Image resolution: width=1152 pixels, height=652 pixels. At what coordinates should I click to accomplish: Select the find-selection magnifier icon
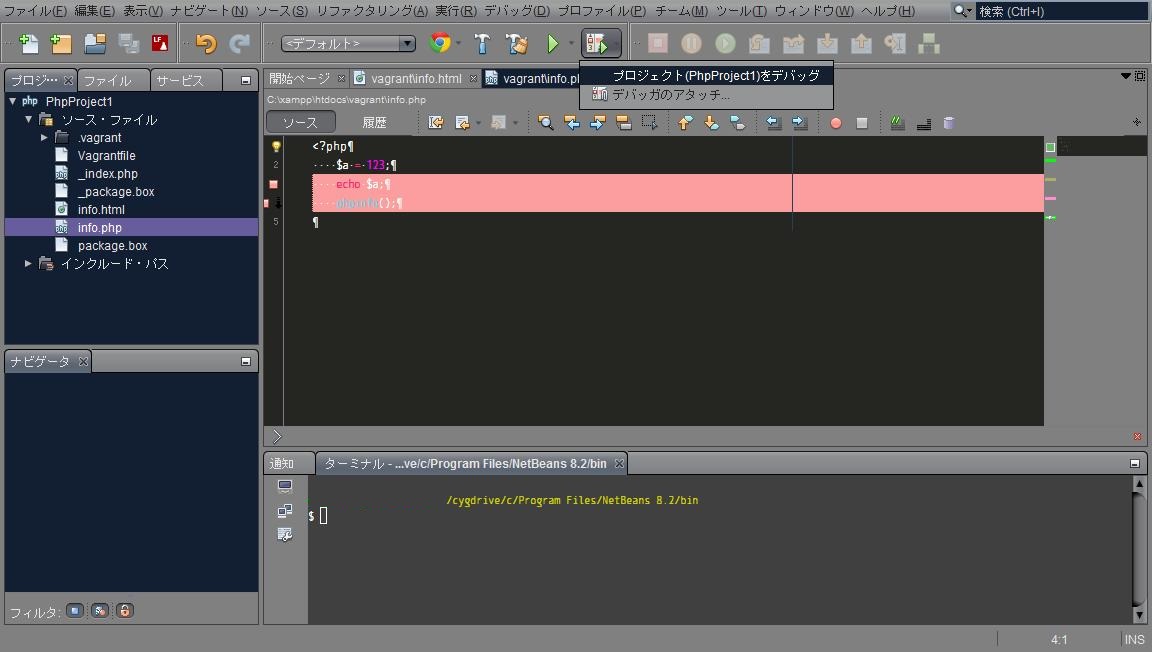(545, 122)
